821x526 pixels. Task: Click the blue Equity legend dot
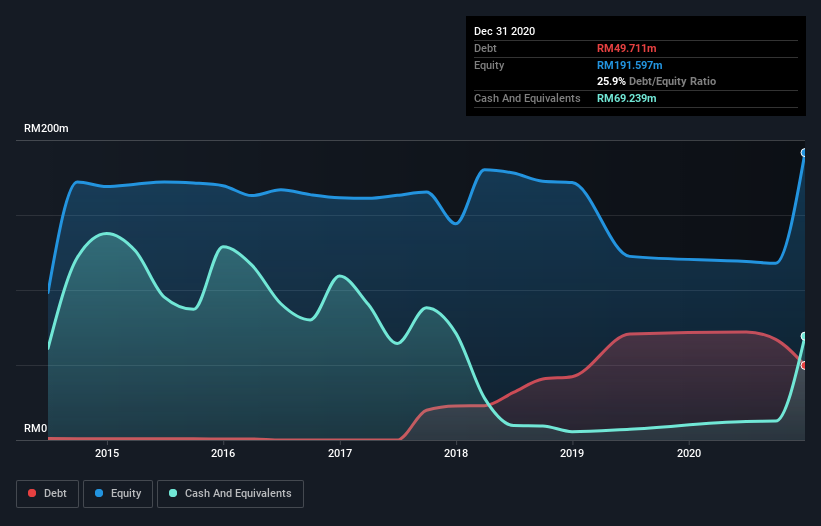99,493
